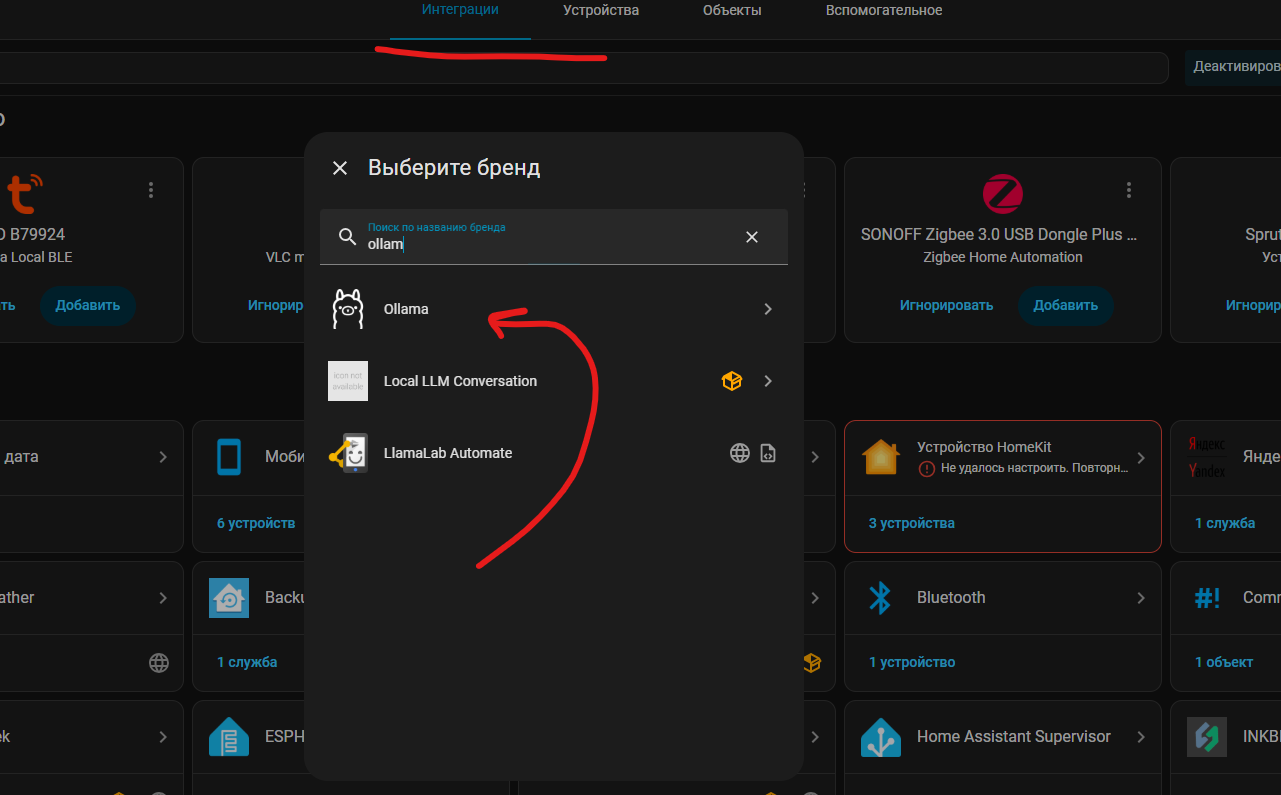Image resolution: width=1281 pixels, height=795 pixels.
Task: Open the three-dot menu on B79924 card
Action: click(x=151, y=190)
